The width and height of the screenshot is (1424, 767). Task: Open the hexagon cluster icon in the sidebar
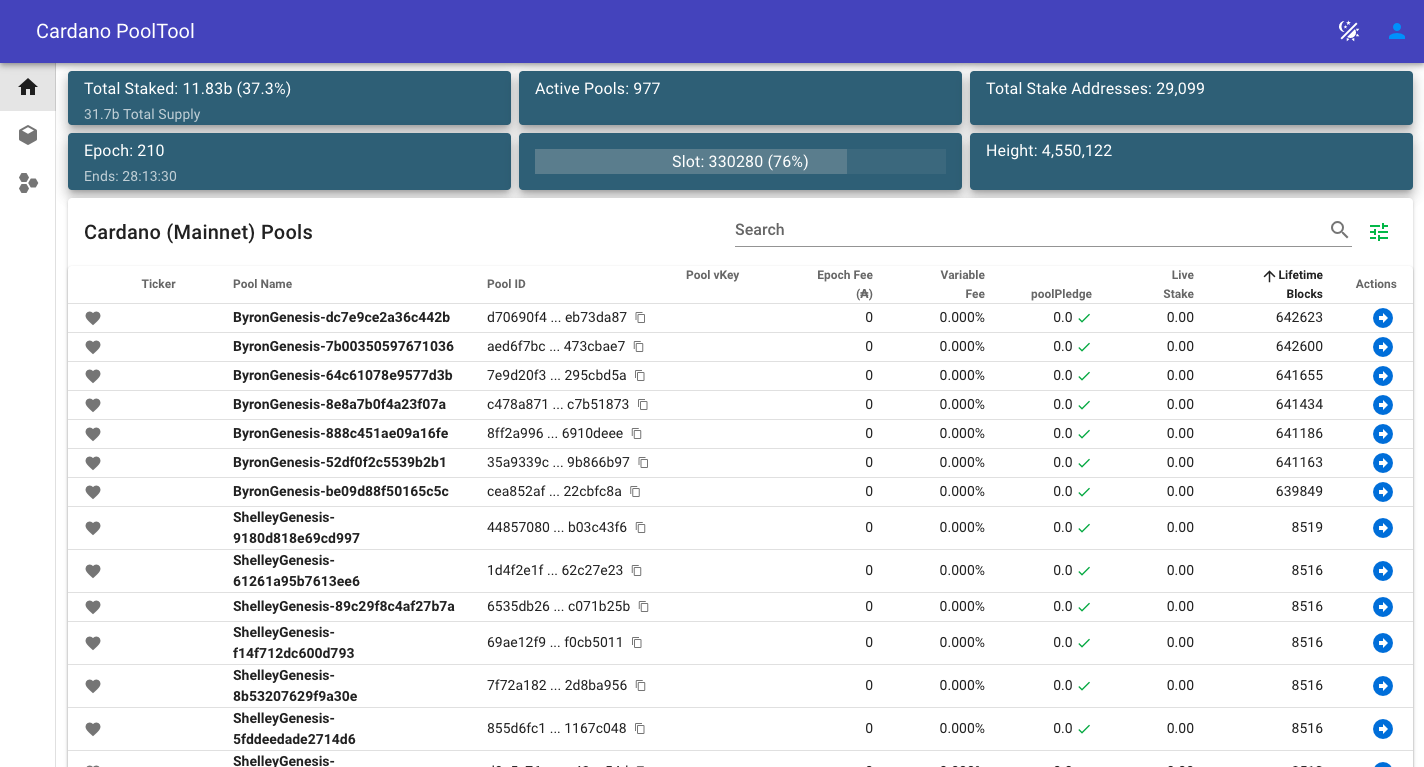[28, 183]
